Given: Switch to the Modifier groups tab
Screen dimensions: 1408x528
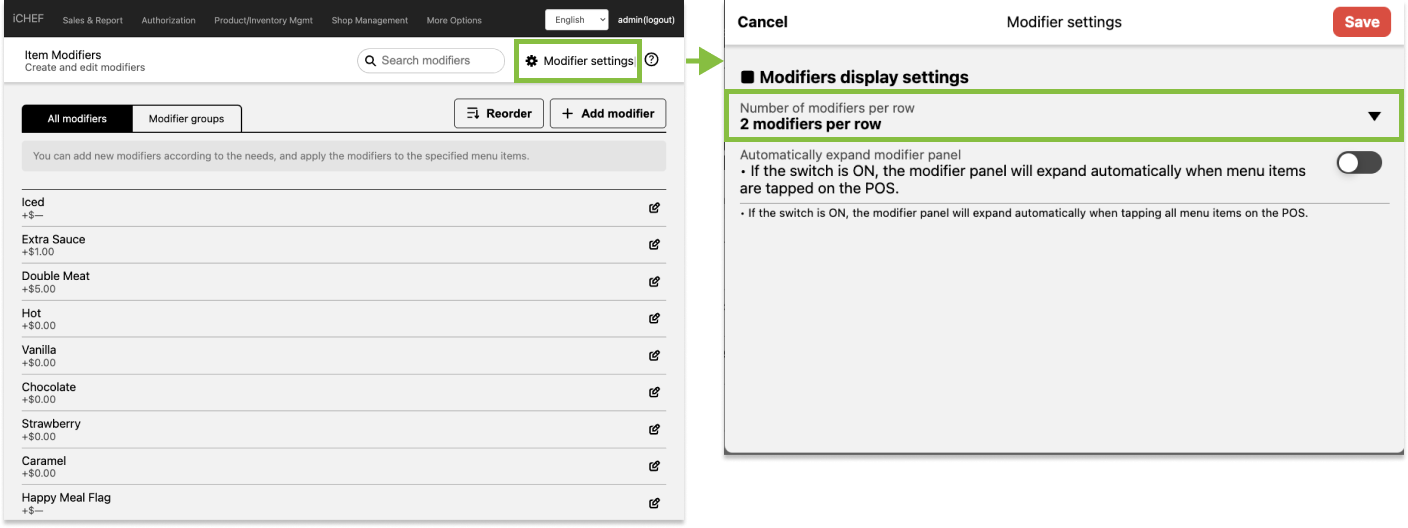Looking at the screenshot, I should 186,119.
